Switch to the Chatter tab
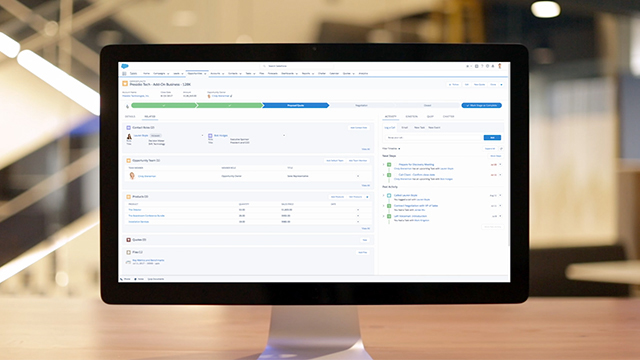The height and width of the screenshot is (360, 640). coord(448,117)
